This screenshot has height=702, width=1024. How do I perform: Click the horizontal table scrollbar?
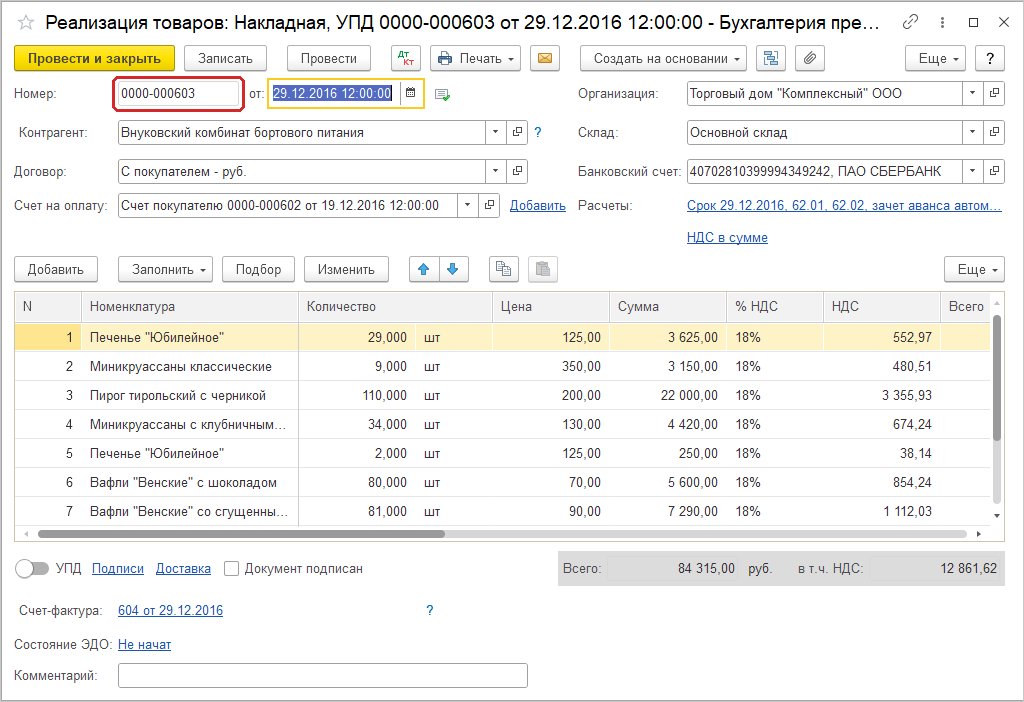point(241,534)
